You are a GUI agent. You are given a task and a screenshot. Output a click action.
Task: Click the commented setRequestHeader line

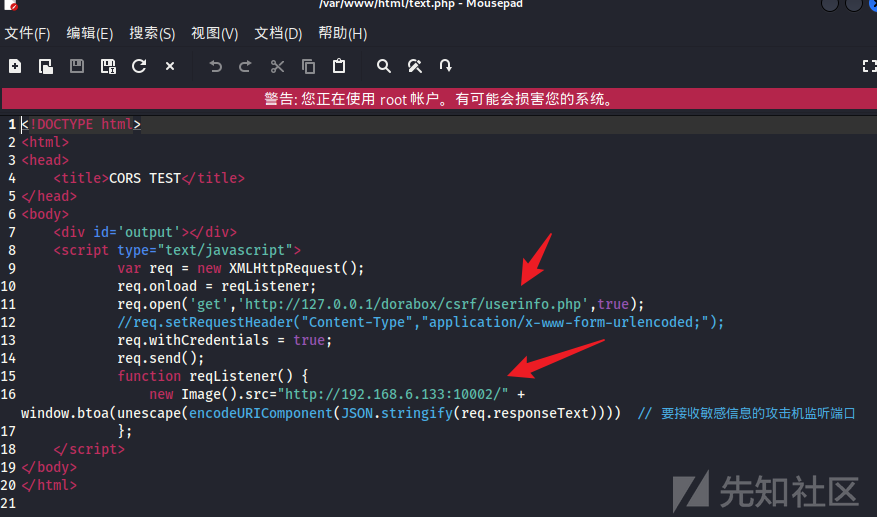point(421,322)
